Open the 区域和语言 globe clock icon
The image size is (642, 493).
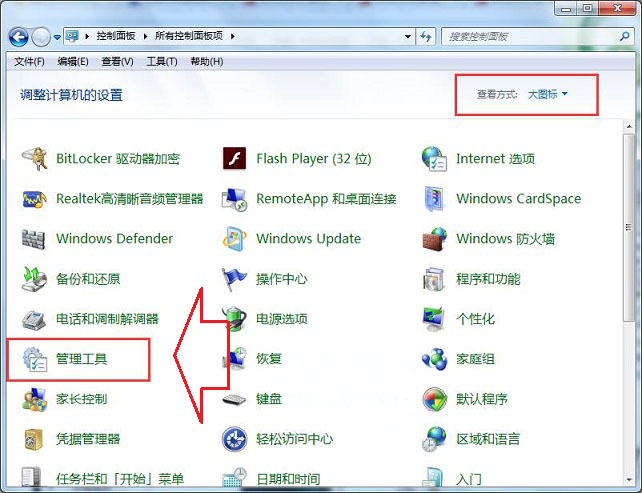click(x=434, y=439)
